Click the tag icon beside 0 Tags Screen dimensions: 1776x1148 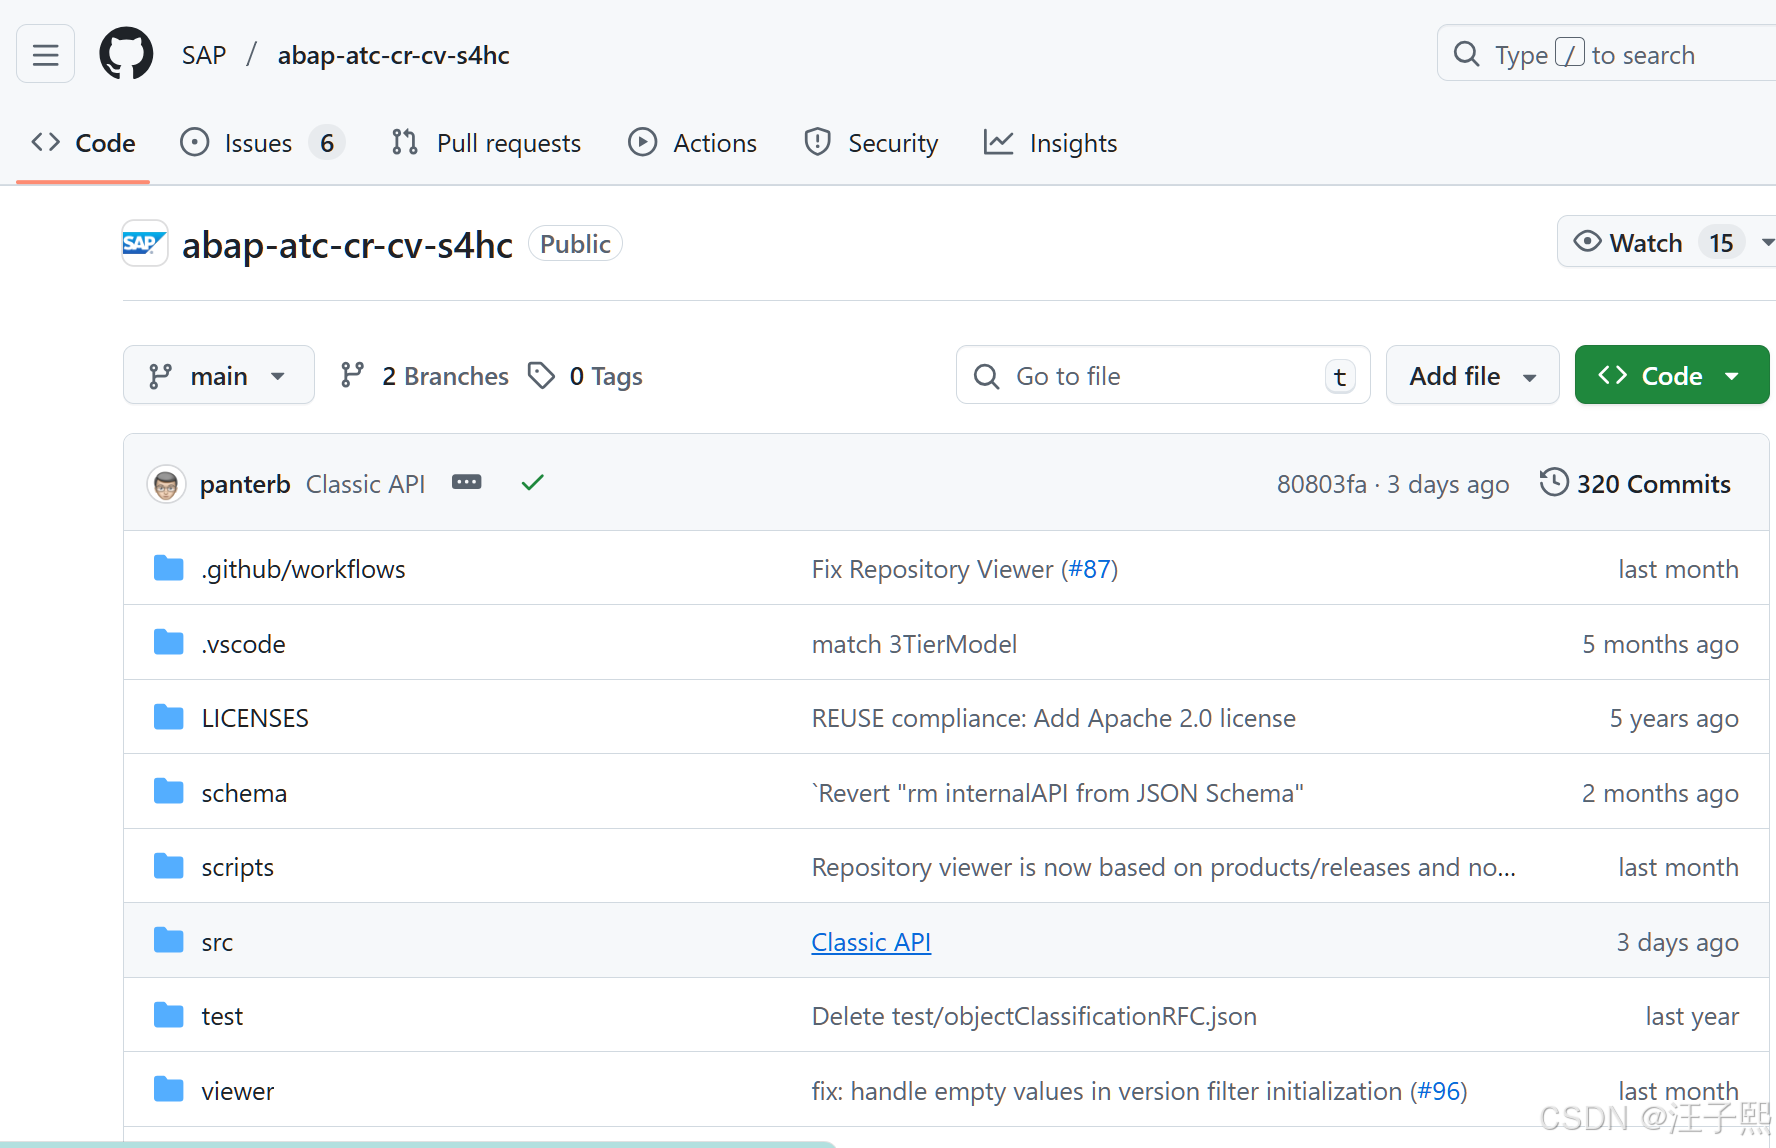[x=541, y=375]
